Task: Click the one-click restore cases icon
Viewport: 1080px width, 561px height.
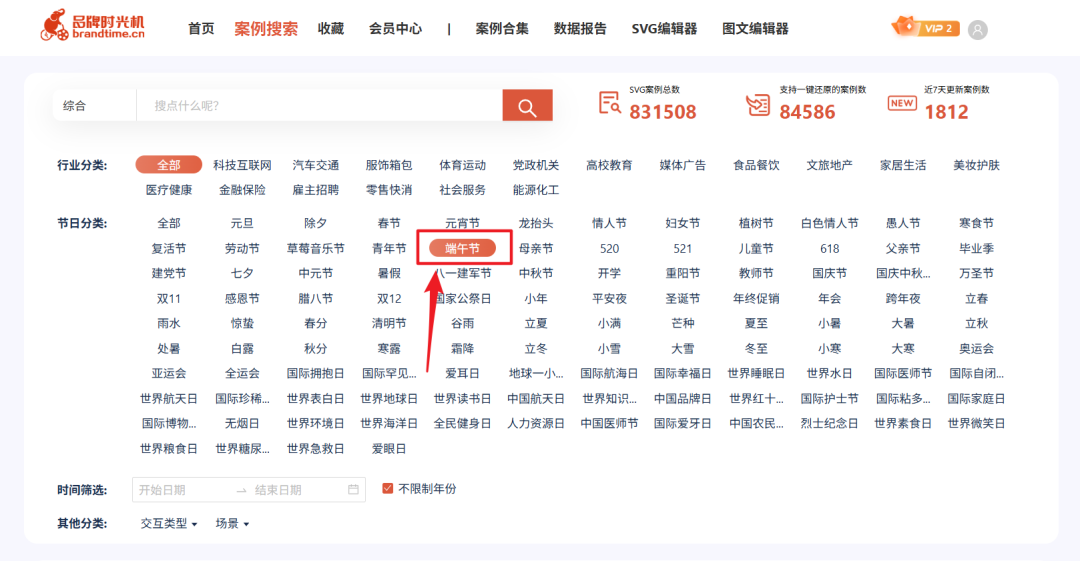Action: (x=758, y=105)
